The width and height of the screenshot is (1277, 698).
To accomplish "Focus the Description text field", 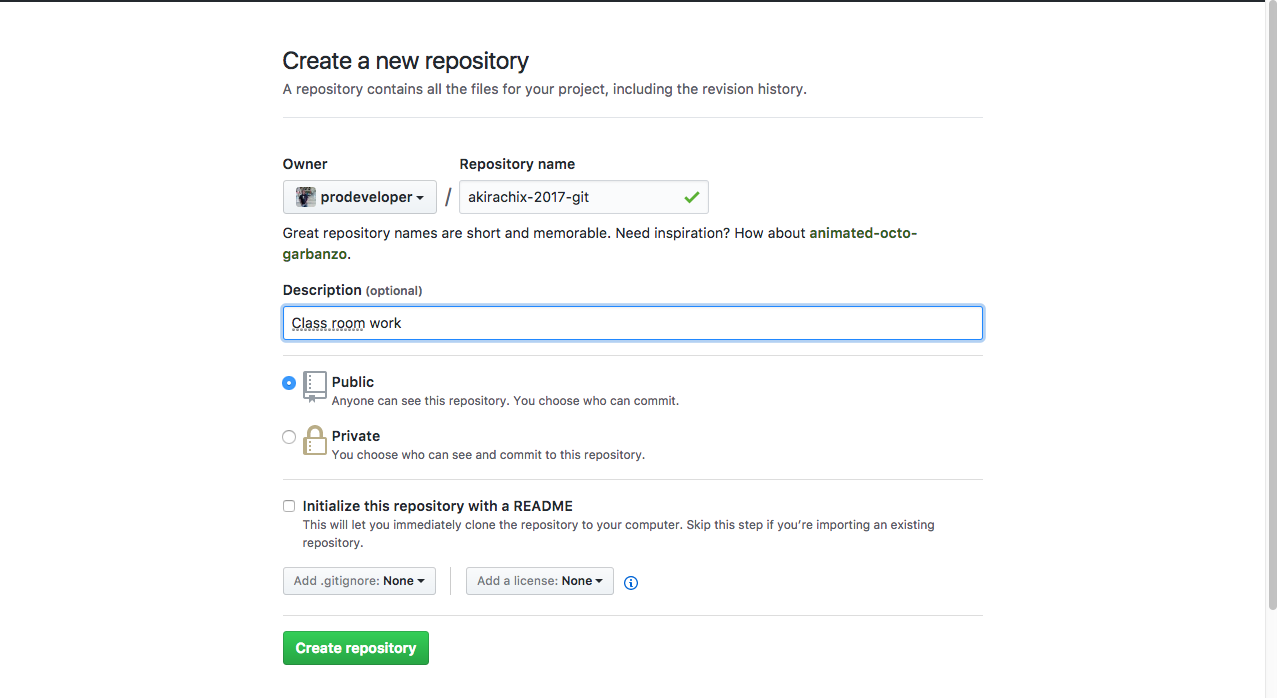I will 632,323.
